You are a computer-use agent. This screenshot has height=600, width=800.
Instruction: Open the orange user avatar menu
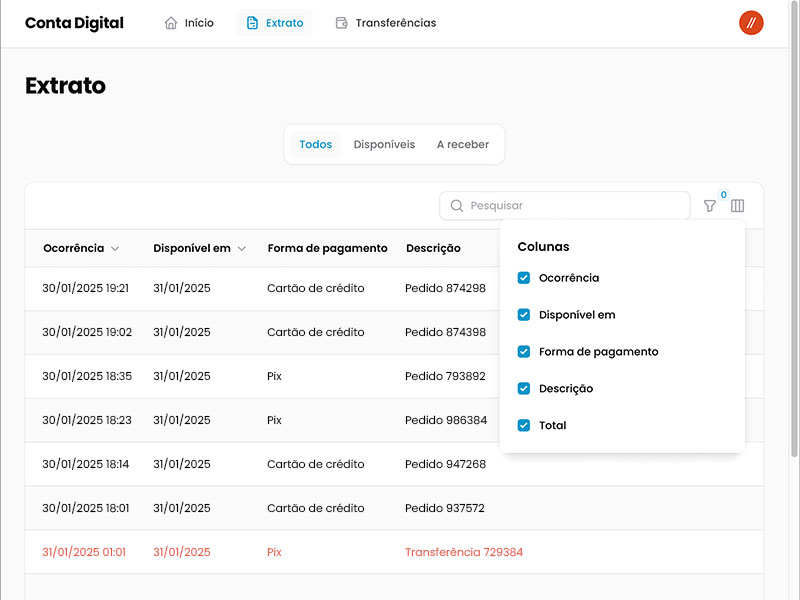point(751,23)
